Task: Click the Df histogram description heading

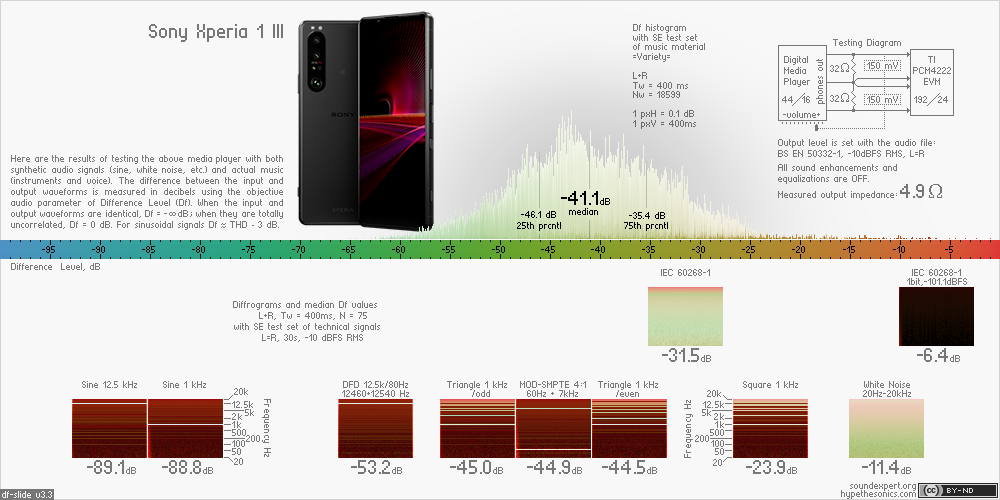Action: 659,28
